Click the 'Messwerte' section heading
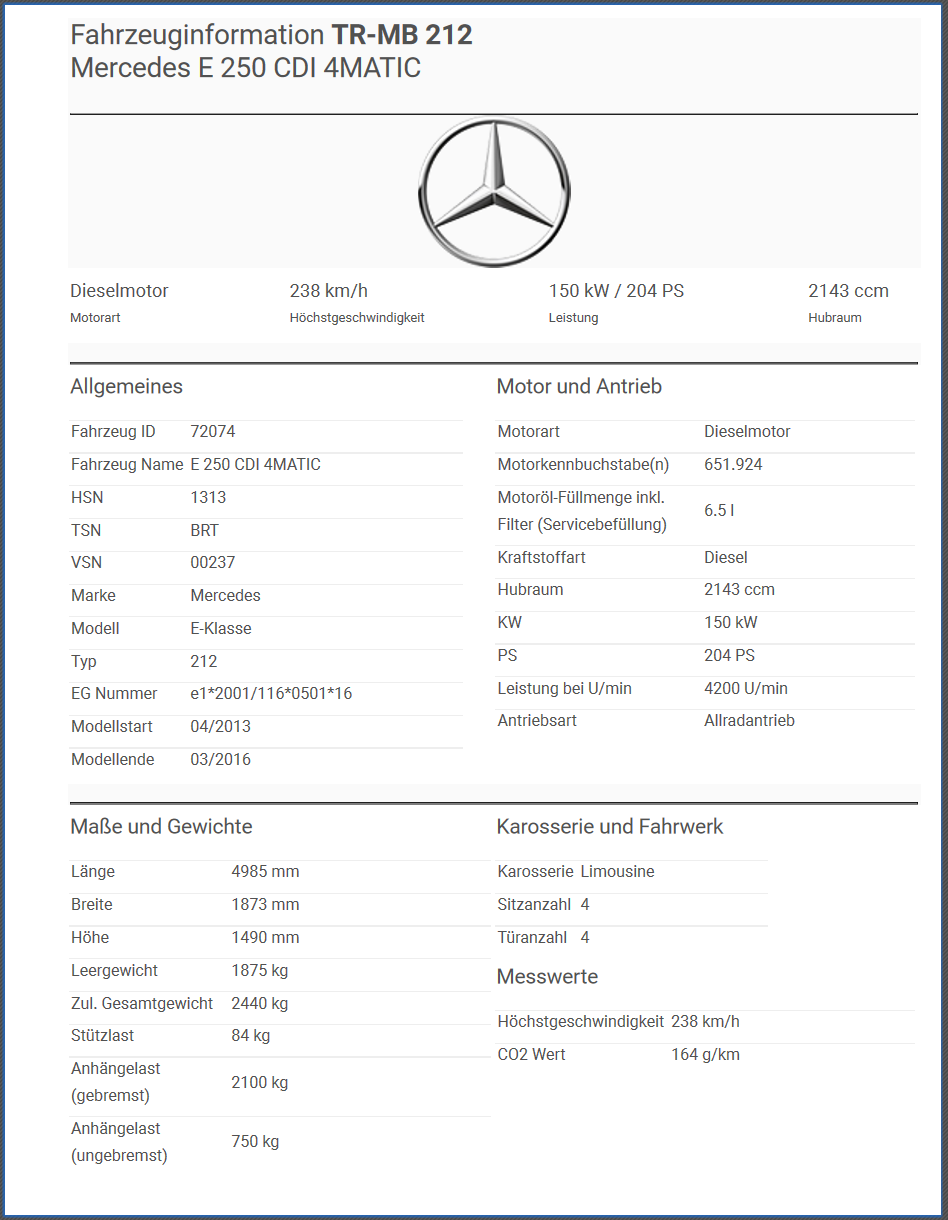 (547, 977)
